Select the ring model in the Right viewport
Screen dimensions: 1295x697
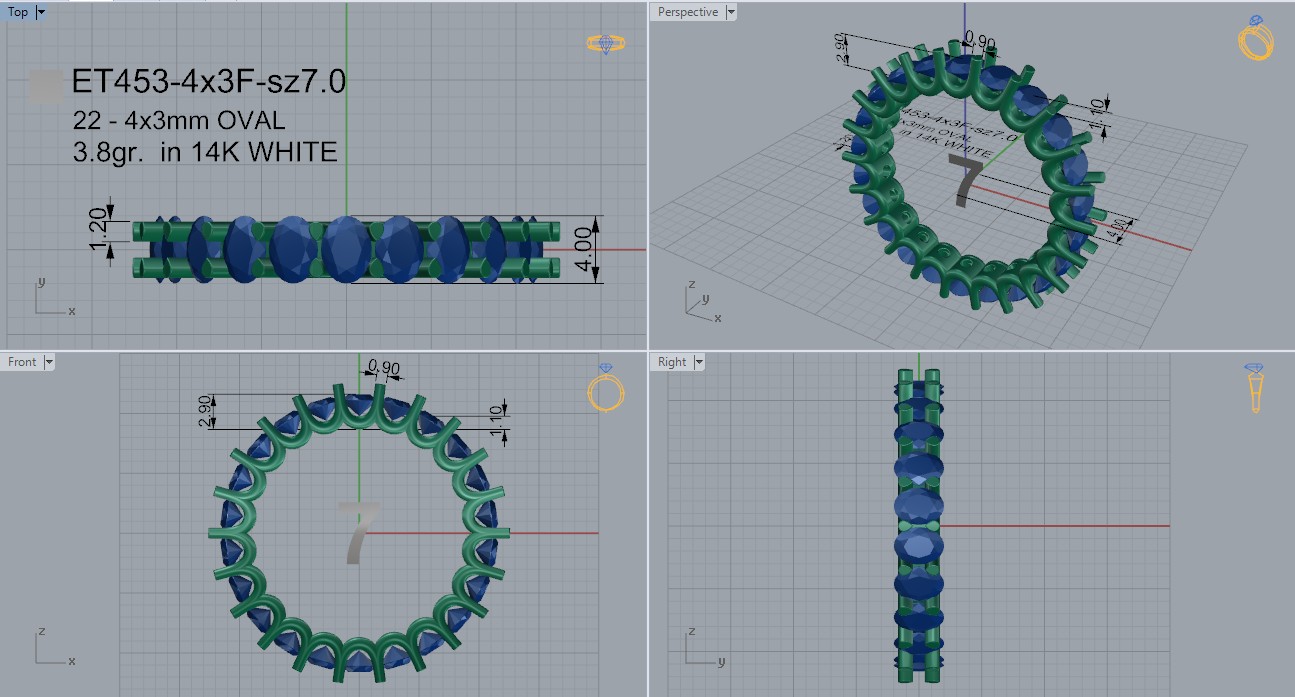pos(918,526)
